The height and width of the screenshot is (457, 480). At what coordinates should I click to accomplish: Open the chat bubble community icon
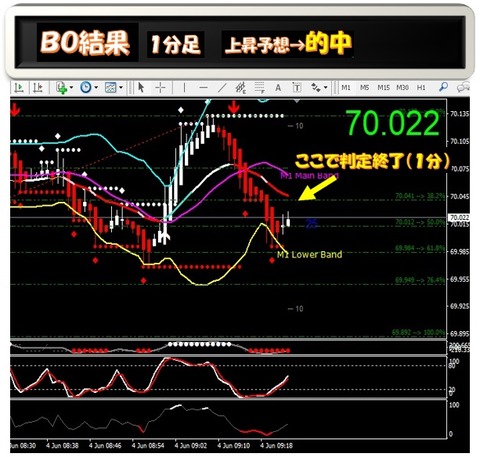pos(463,88)
